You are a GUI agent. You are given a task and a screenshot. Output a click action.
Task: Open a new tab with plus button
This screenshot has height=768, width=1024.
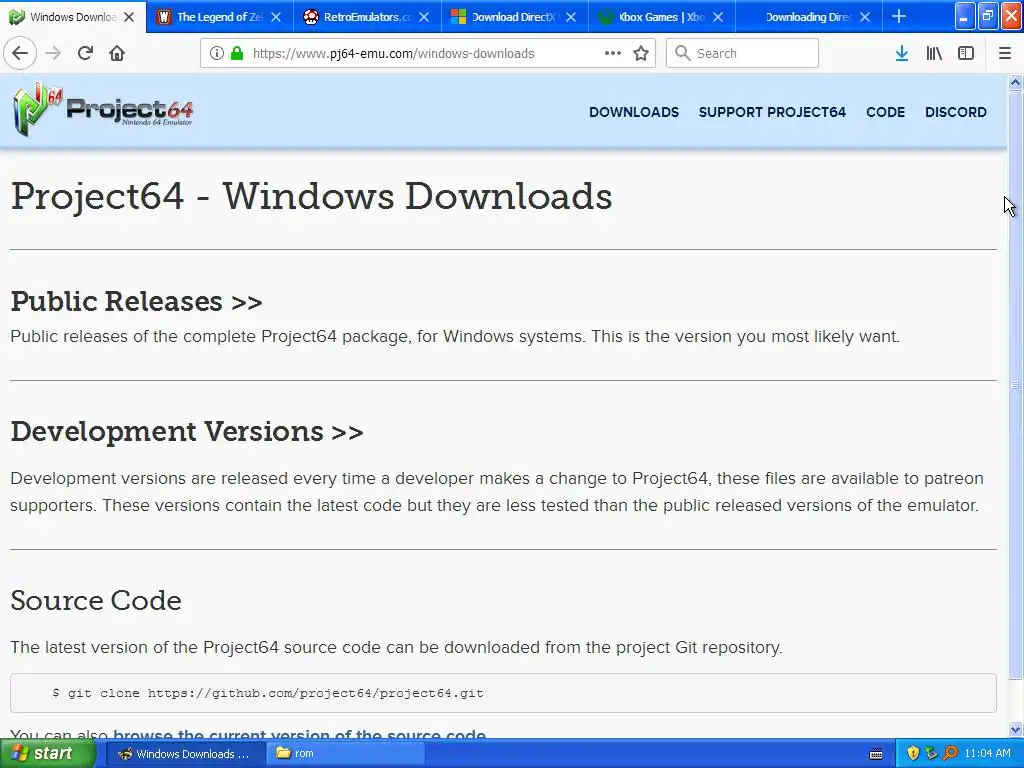(899, 16)
